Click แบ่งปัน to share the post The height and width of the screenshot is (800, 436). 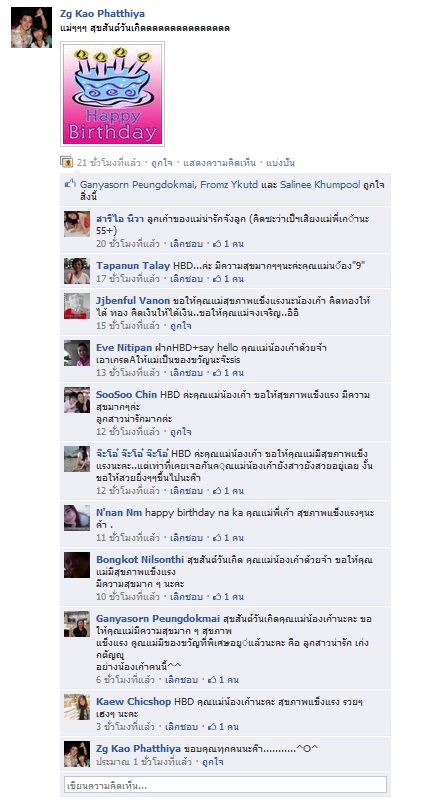pos(280,163)
